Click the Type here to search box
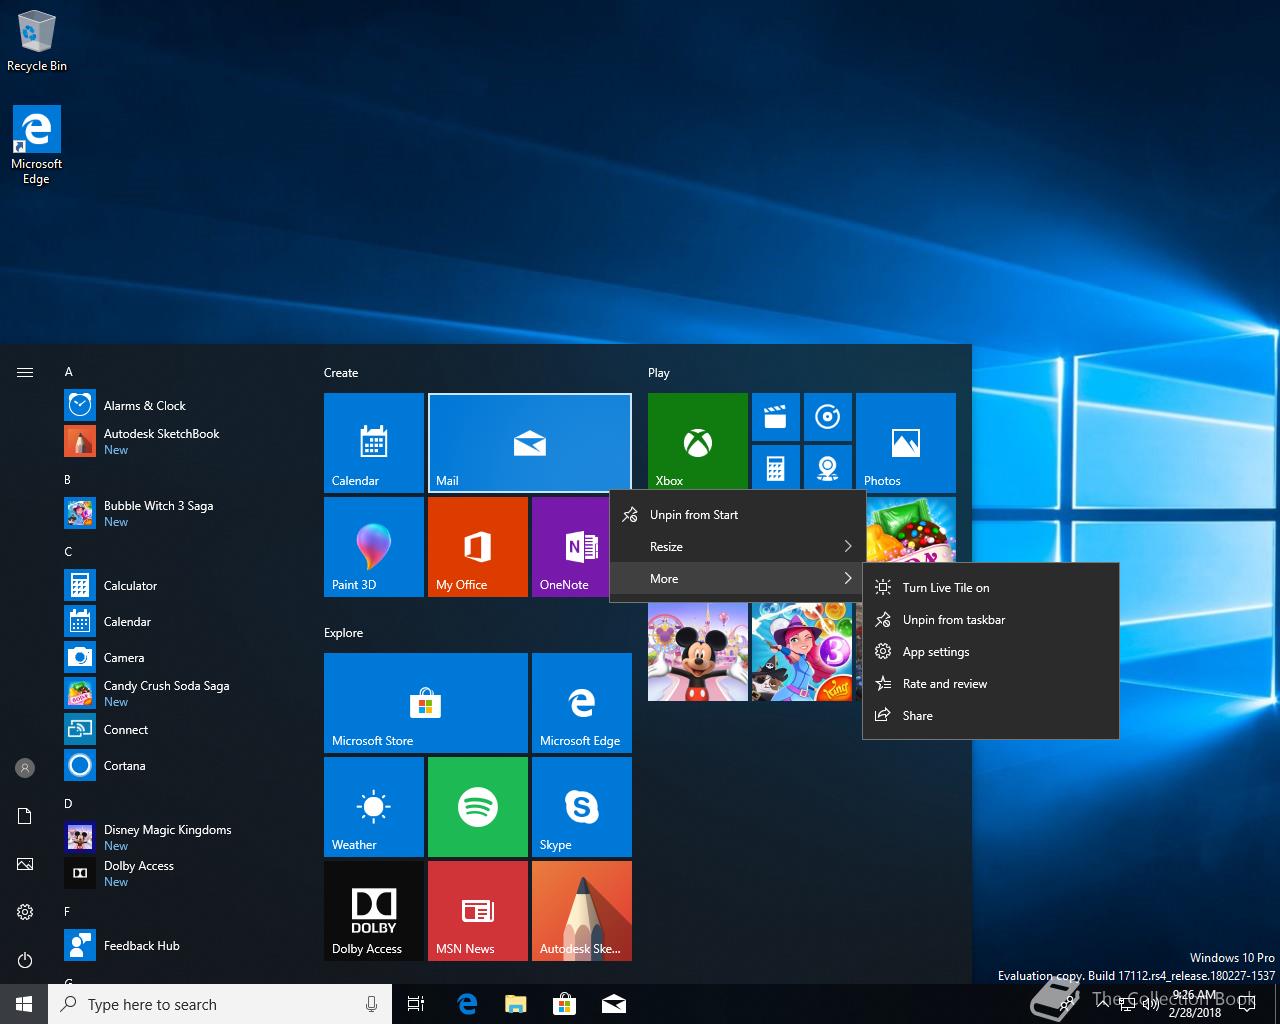 (x=220, y=1004)
